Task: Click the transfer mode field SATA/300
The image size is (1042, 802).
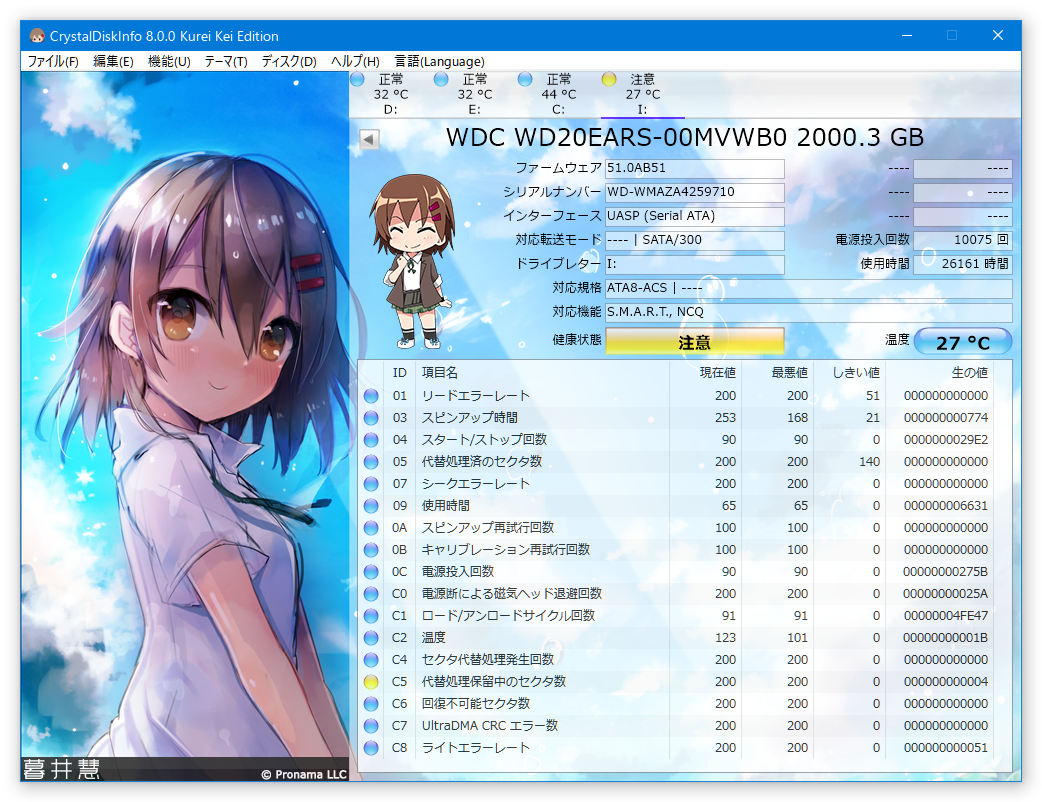Action: click(x=694, y=241)
